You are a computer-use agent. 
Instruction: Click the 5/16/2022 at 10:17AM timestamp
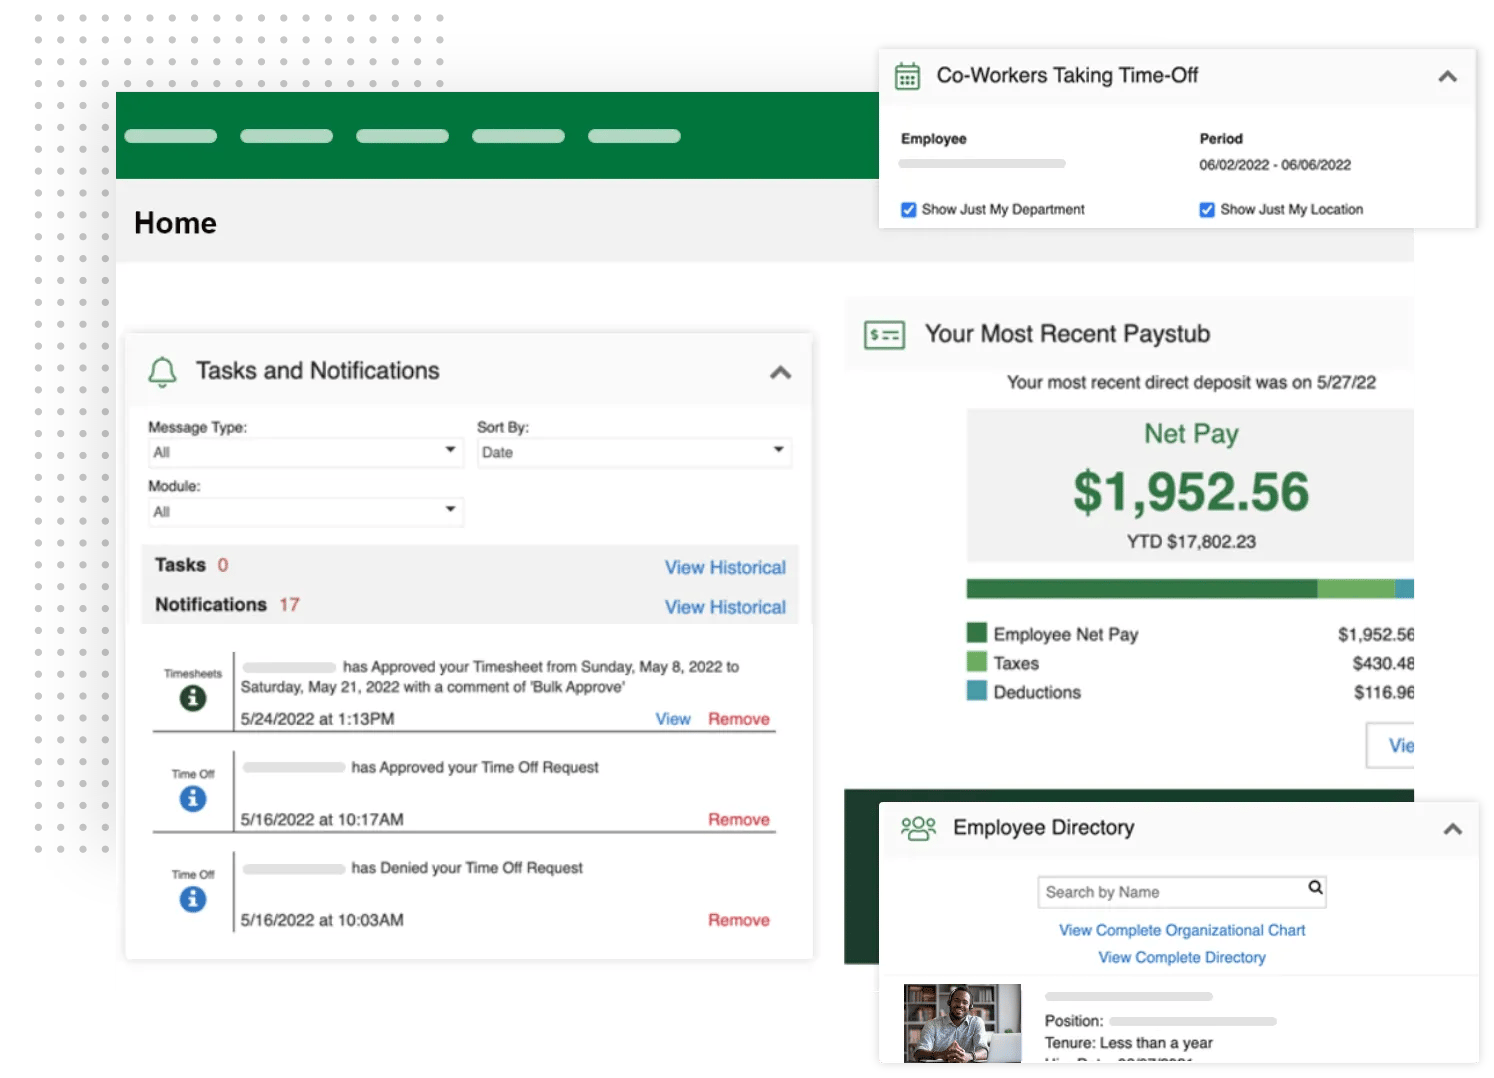point(322,820)
